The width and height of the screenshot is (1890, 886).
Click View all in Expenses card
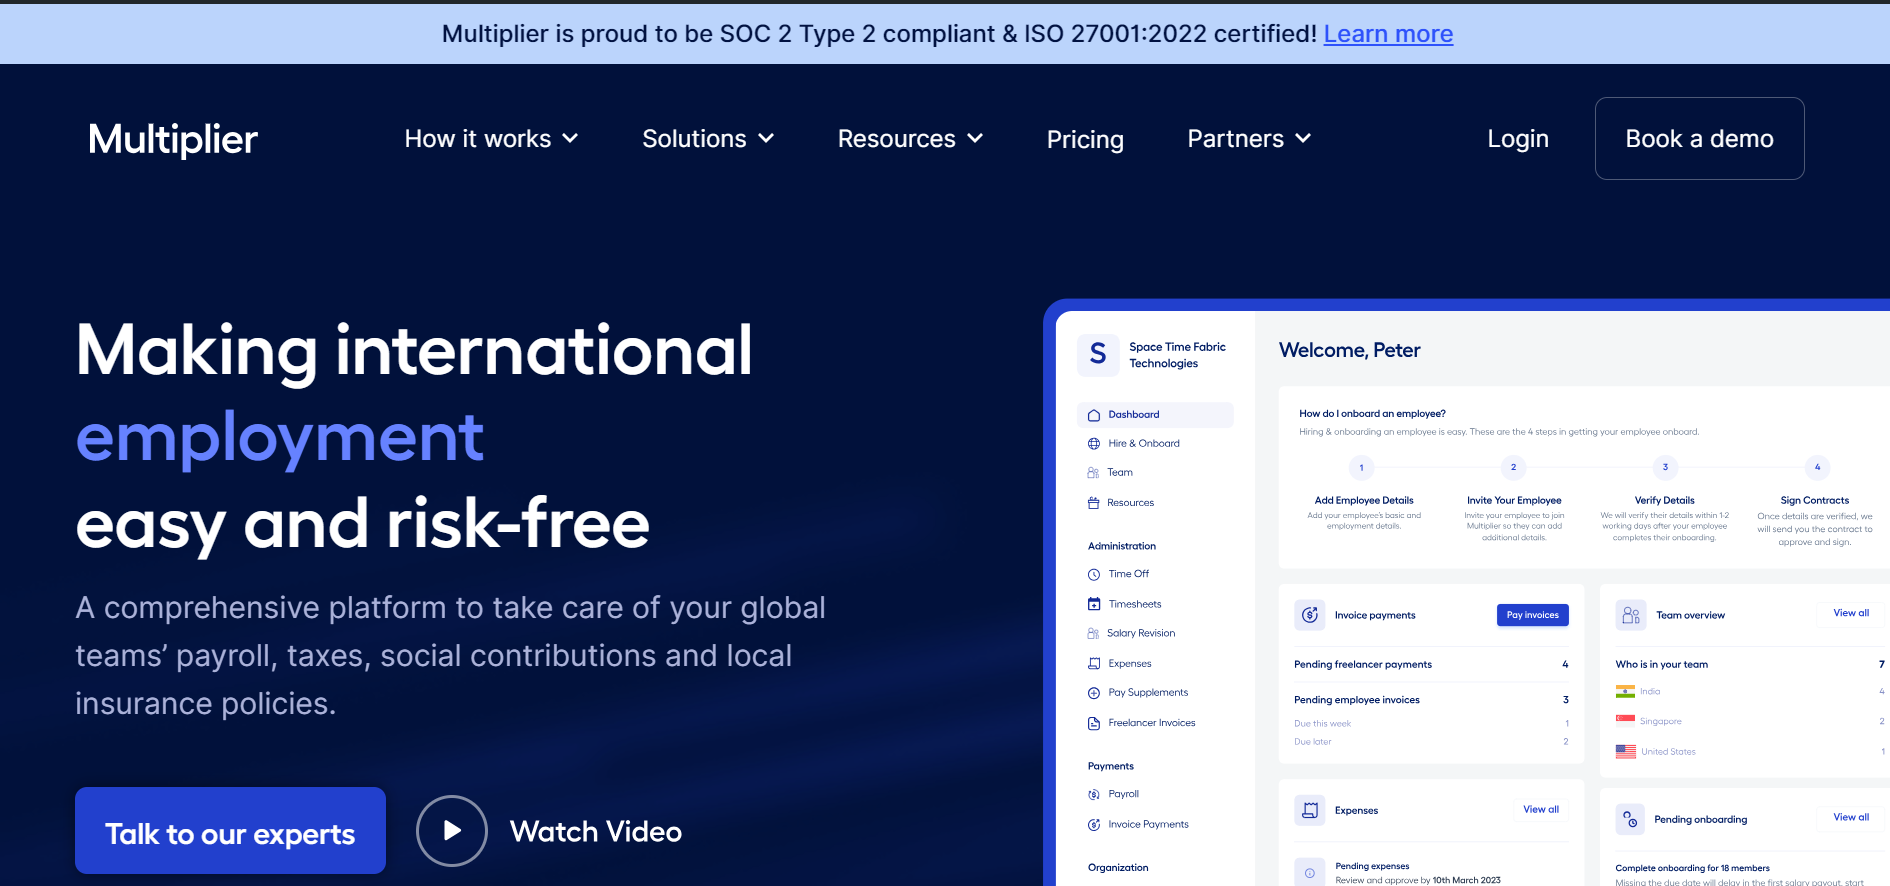[1541, 809]
